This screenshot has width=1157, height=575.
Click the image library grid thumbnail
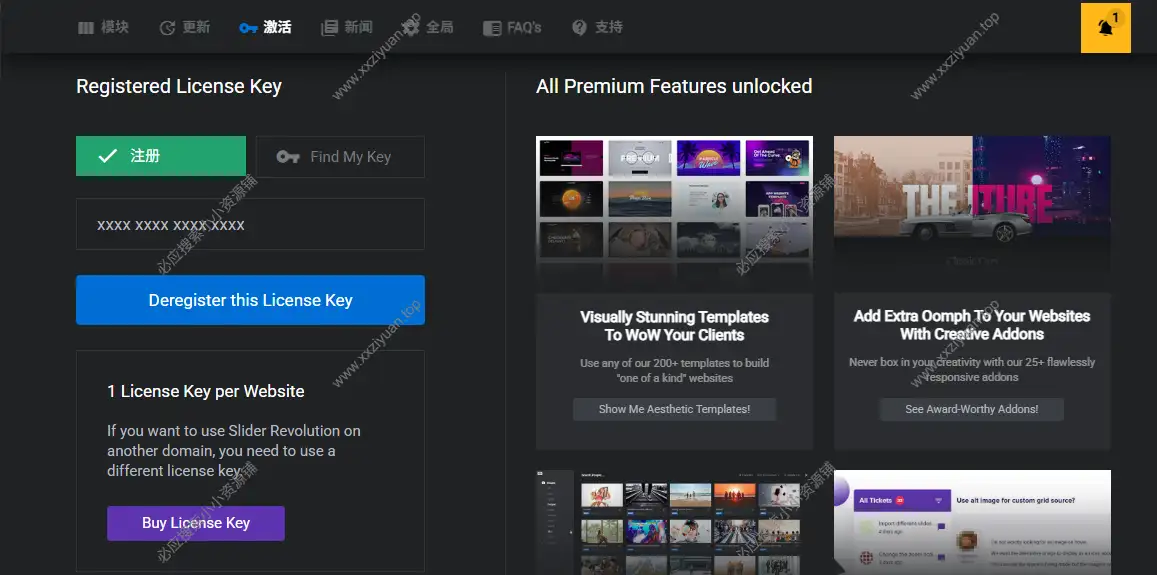click(674, 520)
